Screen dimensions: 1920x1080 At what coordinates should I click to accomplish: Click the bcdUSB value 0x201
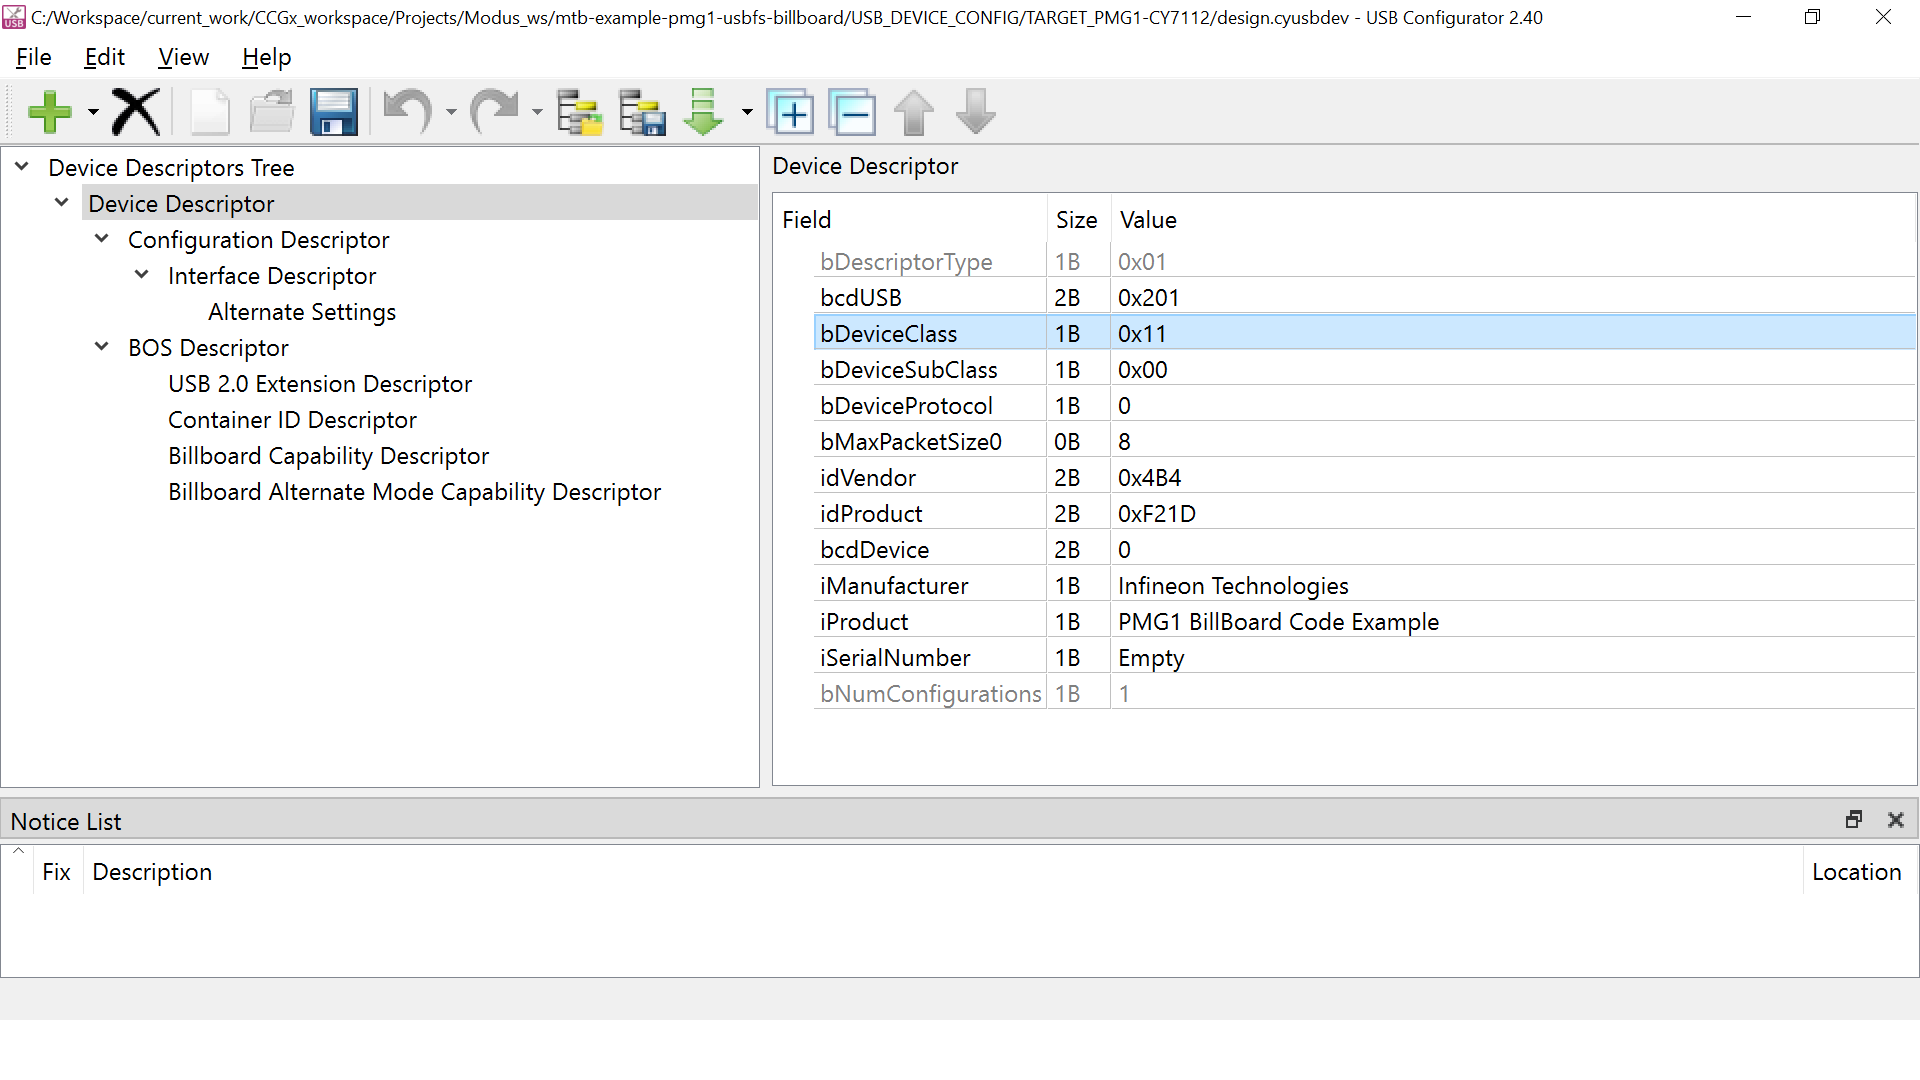pos(1149,298)
